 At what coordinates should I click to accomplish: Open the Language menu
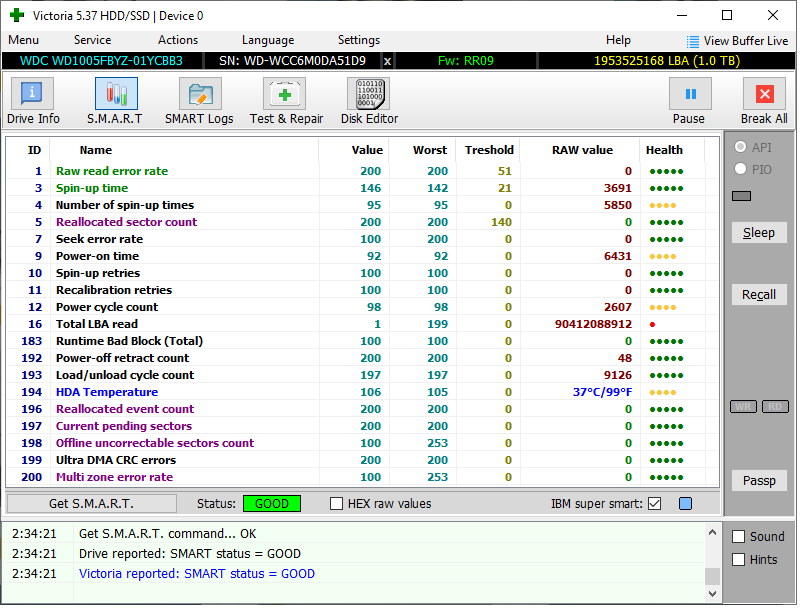pos(268,40)
